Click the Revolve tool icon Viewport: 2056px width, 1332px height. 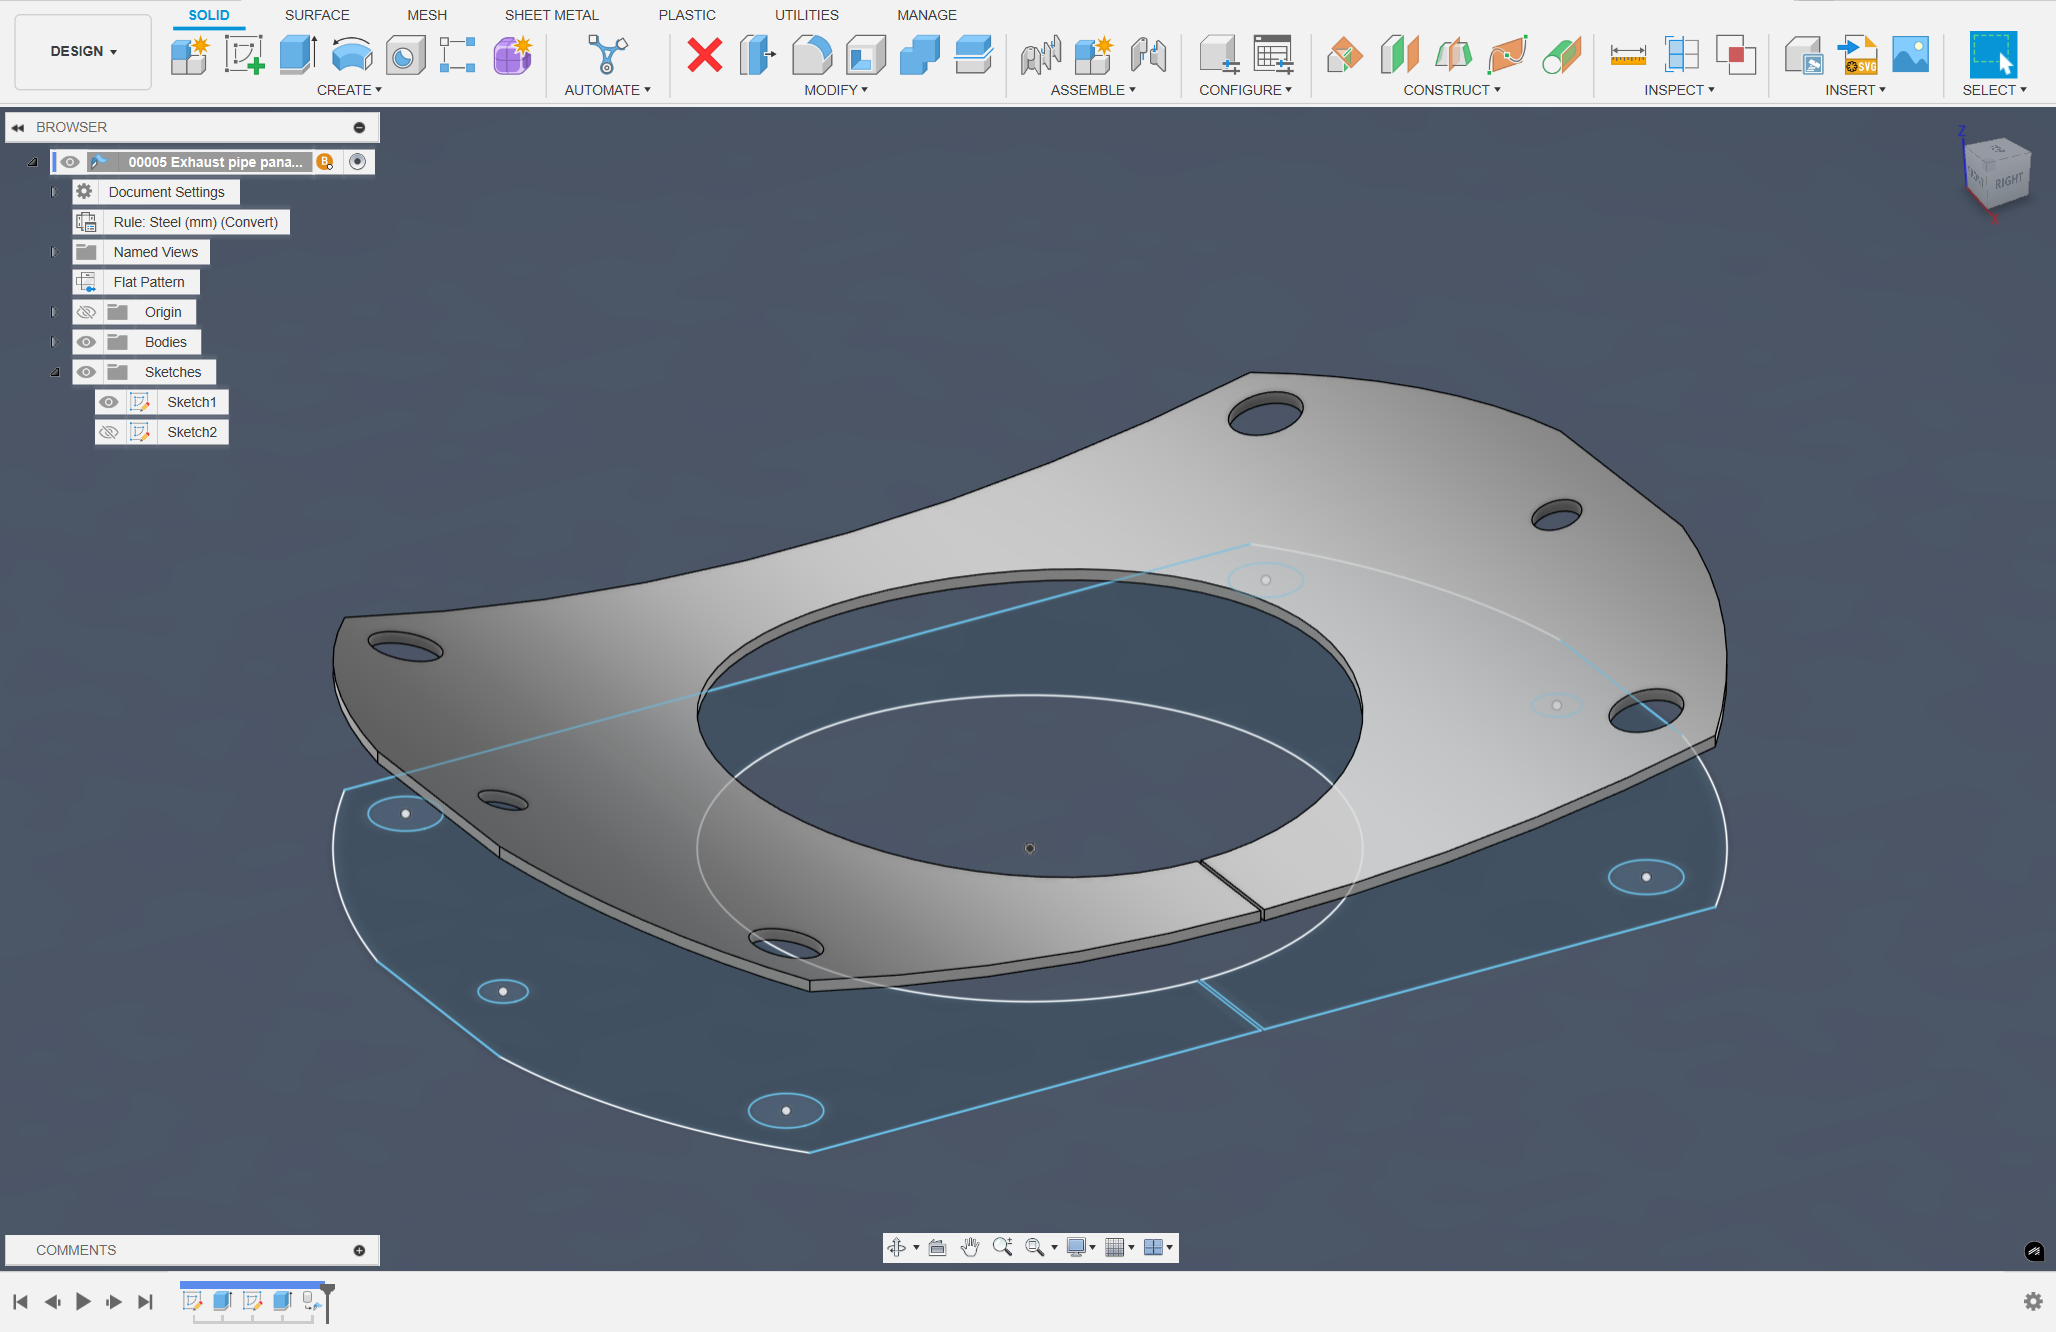[x=351, y=54]
